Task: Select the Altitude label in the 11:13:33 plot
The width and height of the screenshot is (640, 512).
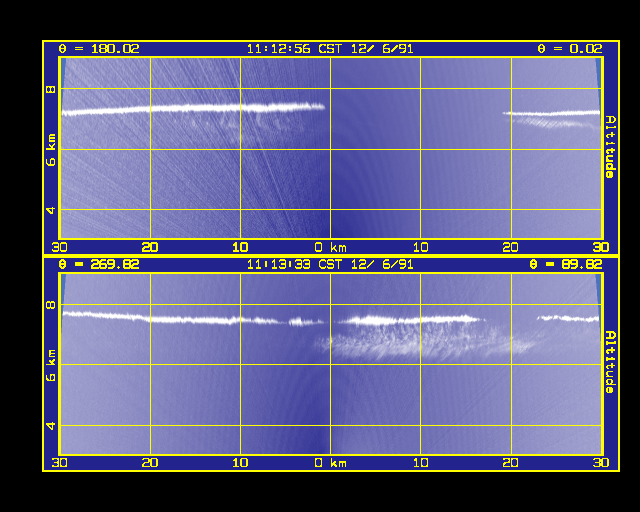Action: [610, 362]
